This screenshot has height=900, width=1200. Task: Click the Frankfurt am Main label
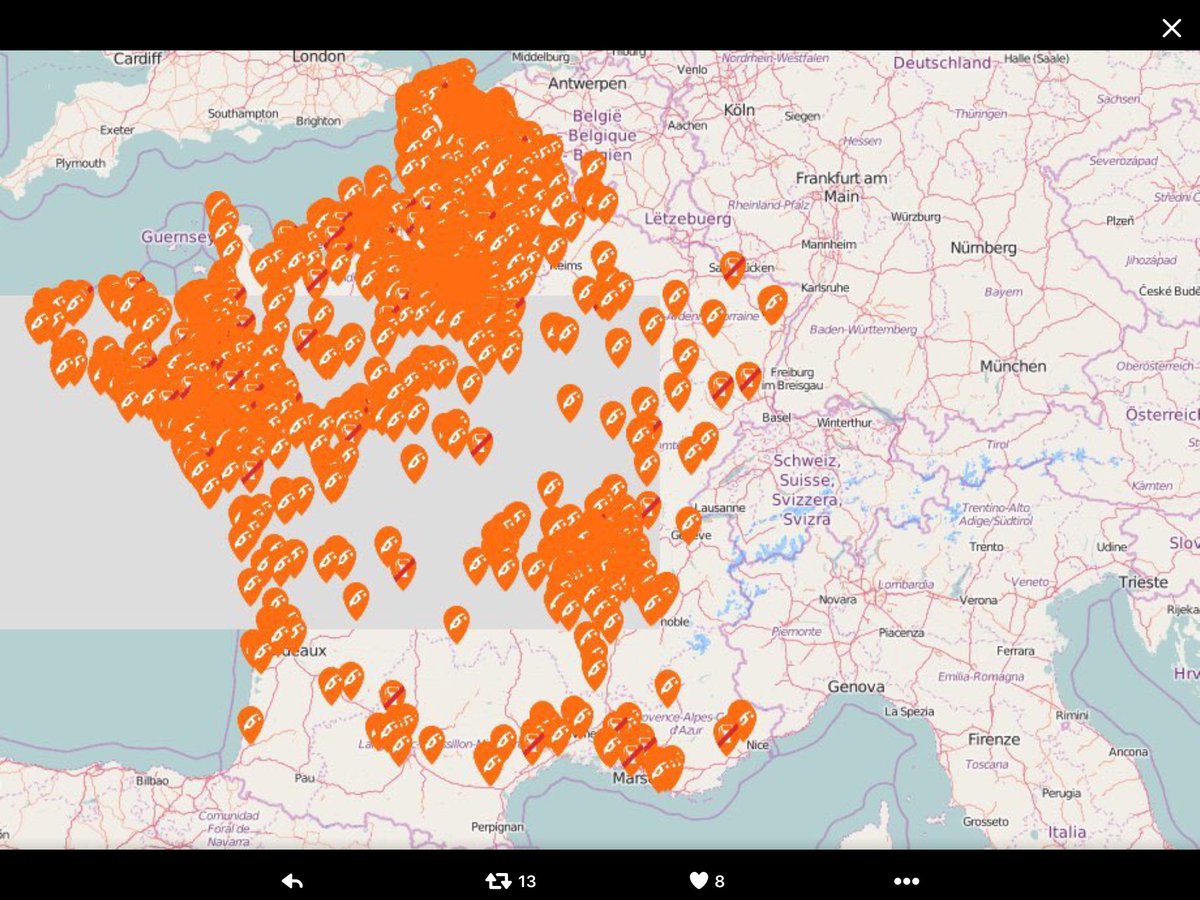(x=841, y=187)
